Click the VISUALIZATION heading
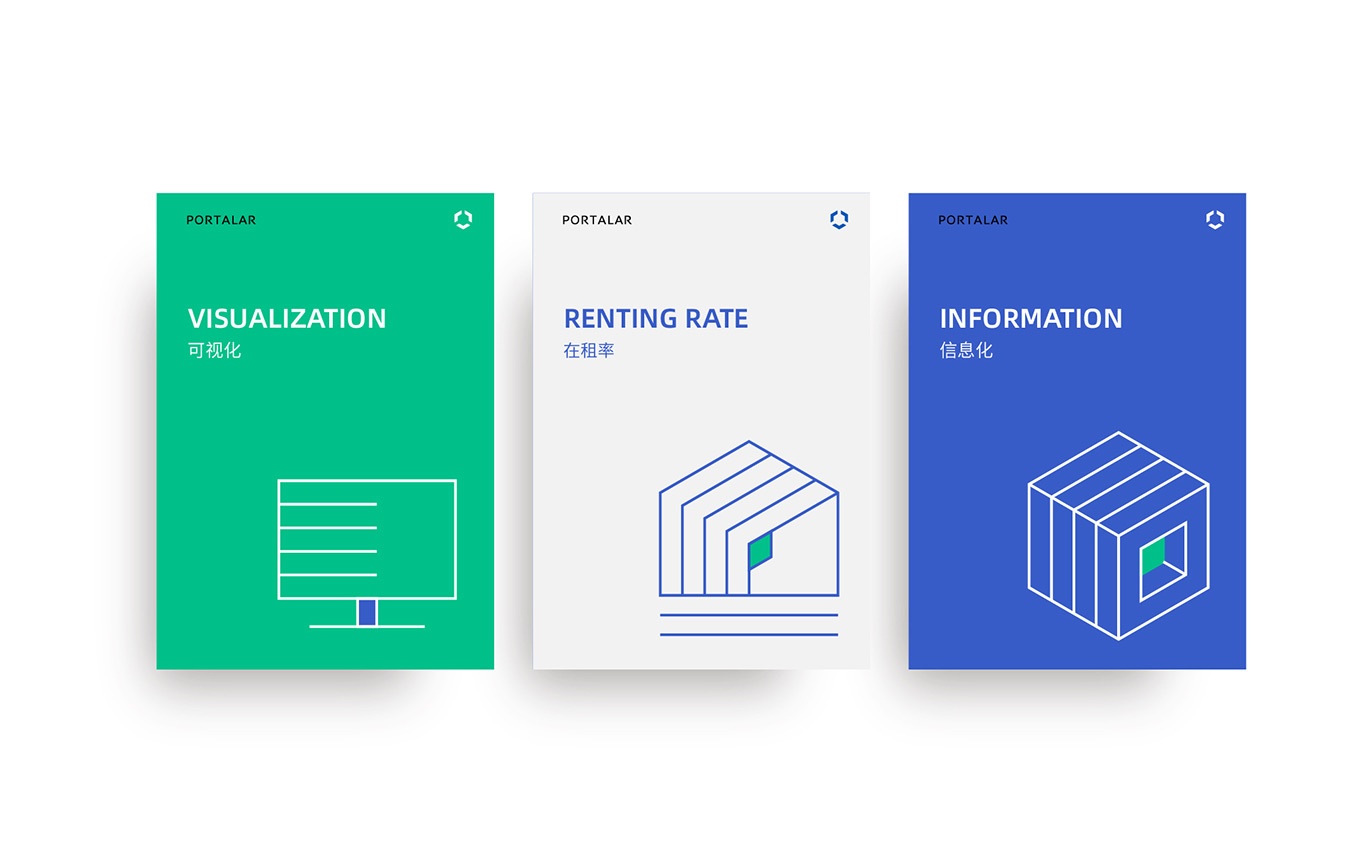 click(287, 319)
